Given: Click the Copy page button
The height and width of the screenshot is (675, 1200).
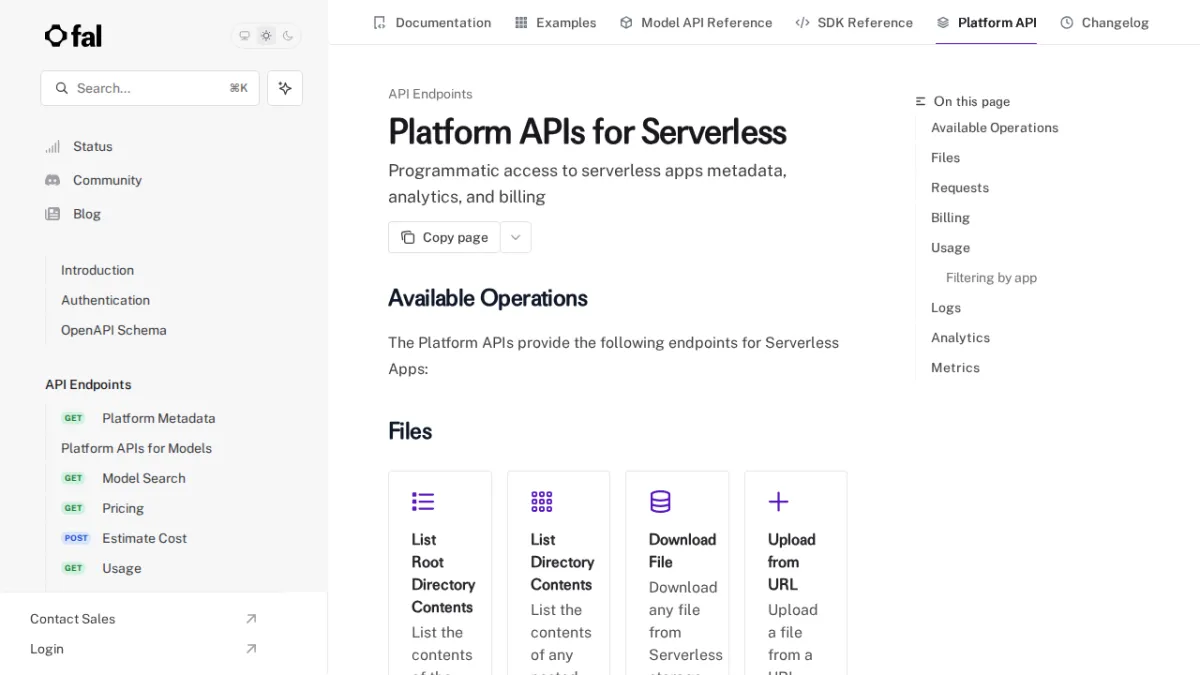Looking at the screenshot, I should pos(444,237).
